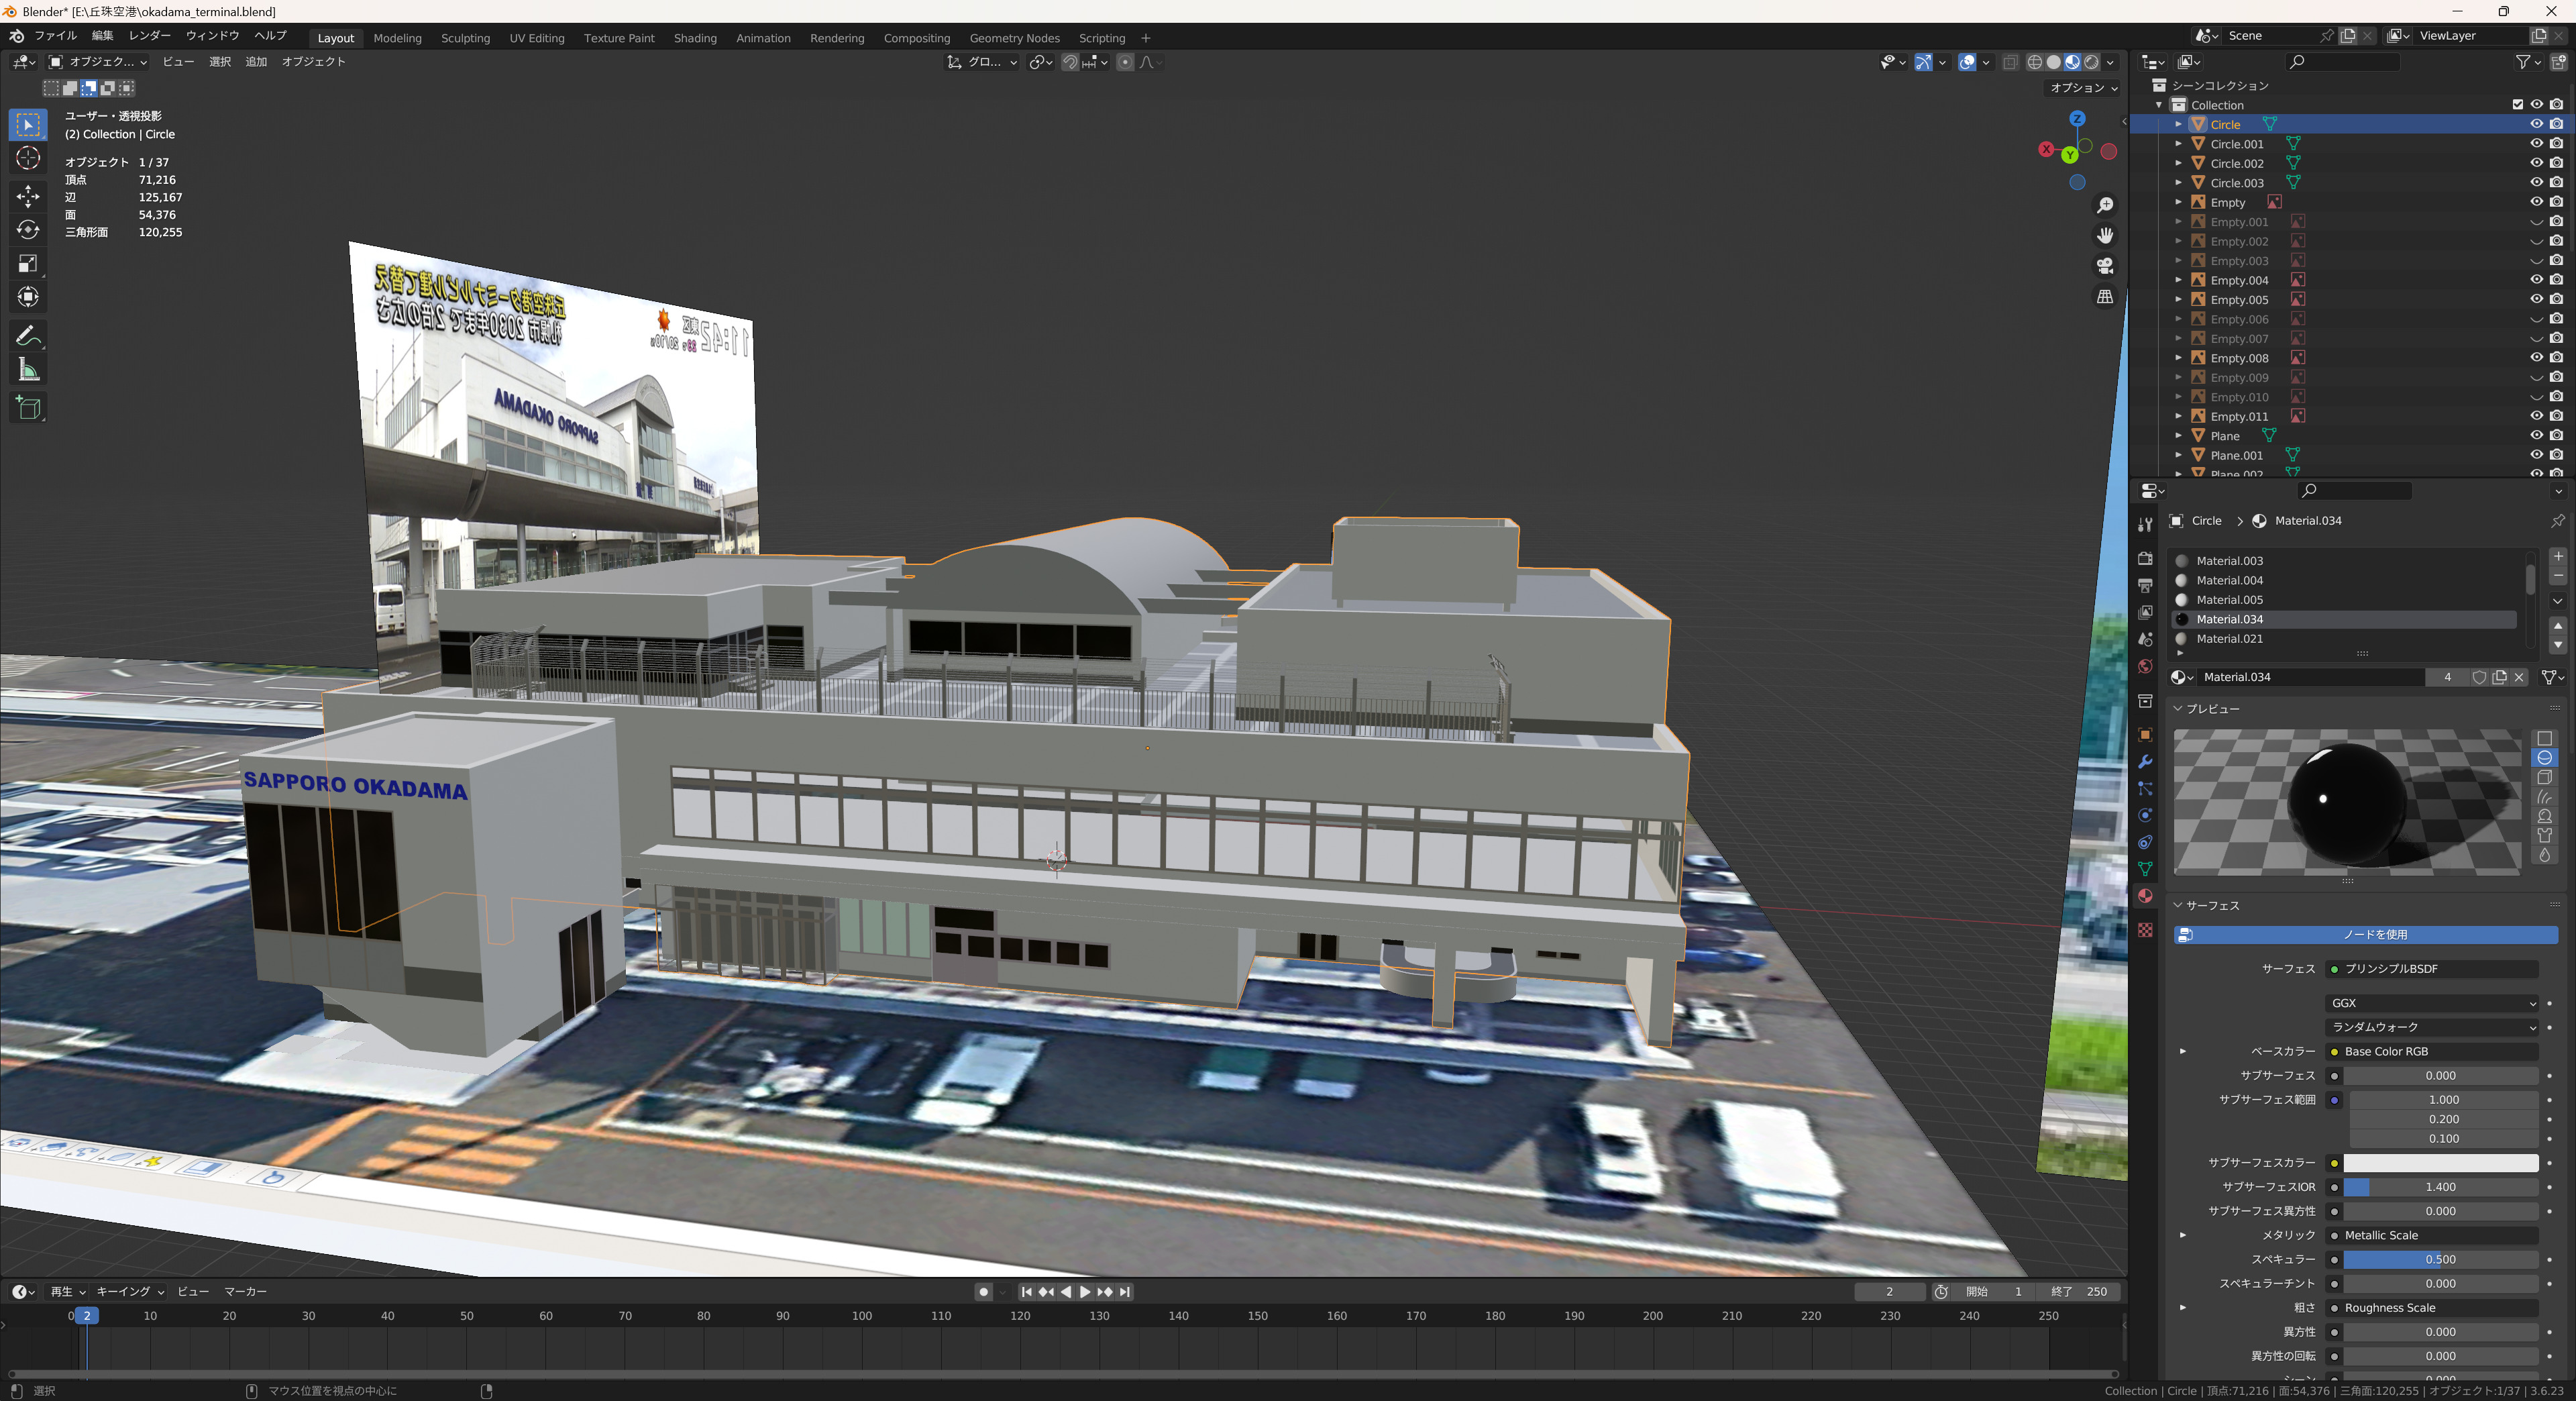Jump to the timeline end frame
The width and height of the screenshot is (2576, 1401).
(x=1125, y=1292)
